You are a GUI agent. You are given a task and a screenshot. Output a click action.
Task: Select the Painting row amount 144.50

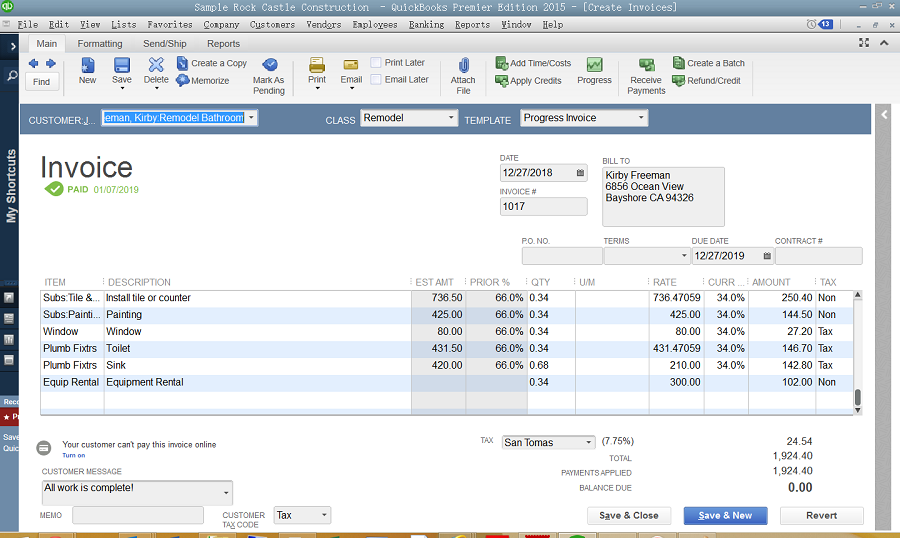tap(782, 315)
